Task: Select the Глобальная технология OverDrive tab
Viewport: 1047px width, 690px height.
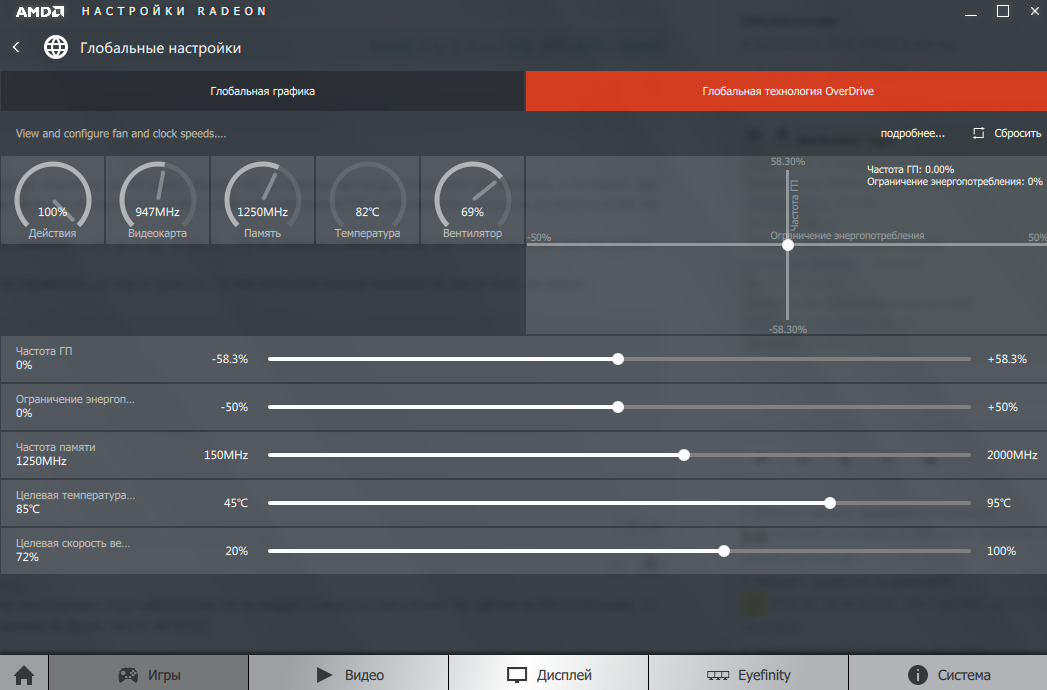Action: (786, 91)
